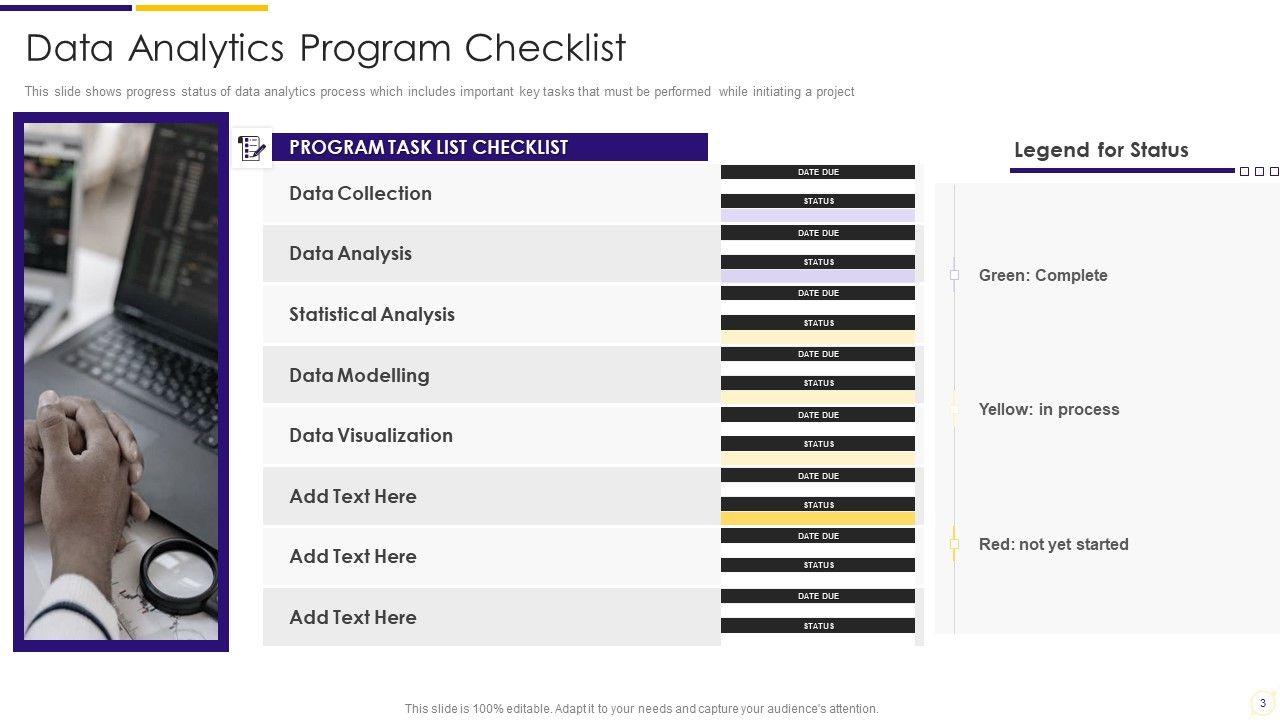Click the STATUS bar for Data Analysis
The height and width of the screenshot is (720, 1280).
pos(818,262)
